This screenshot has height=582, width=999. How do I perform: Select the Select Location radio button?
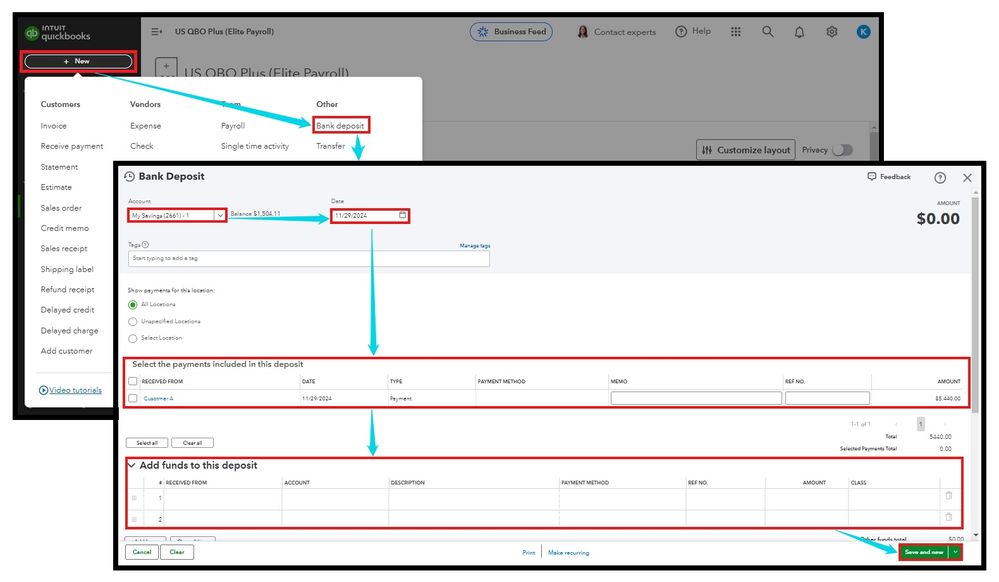coord(133,338)
